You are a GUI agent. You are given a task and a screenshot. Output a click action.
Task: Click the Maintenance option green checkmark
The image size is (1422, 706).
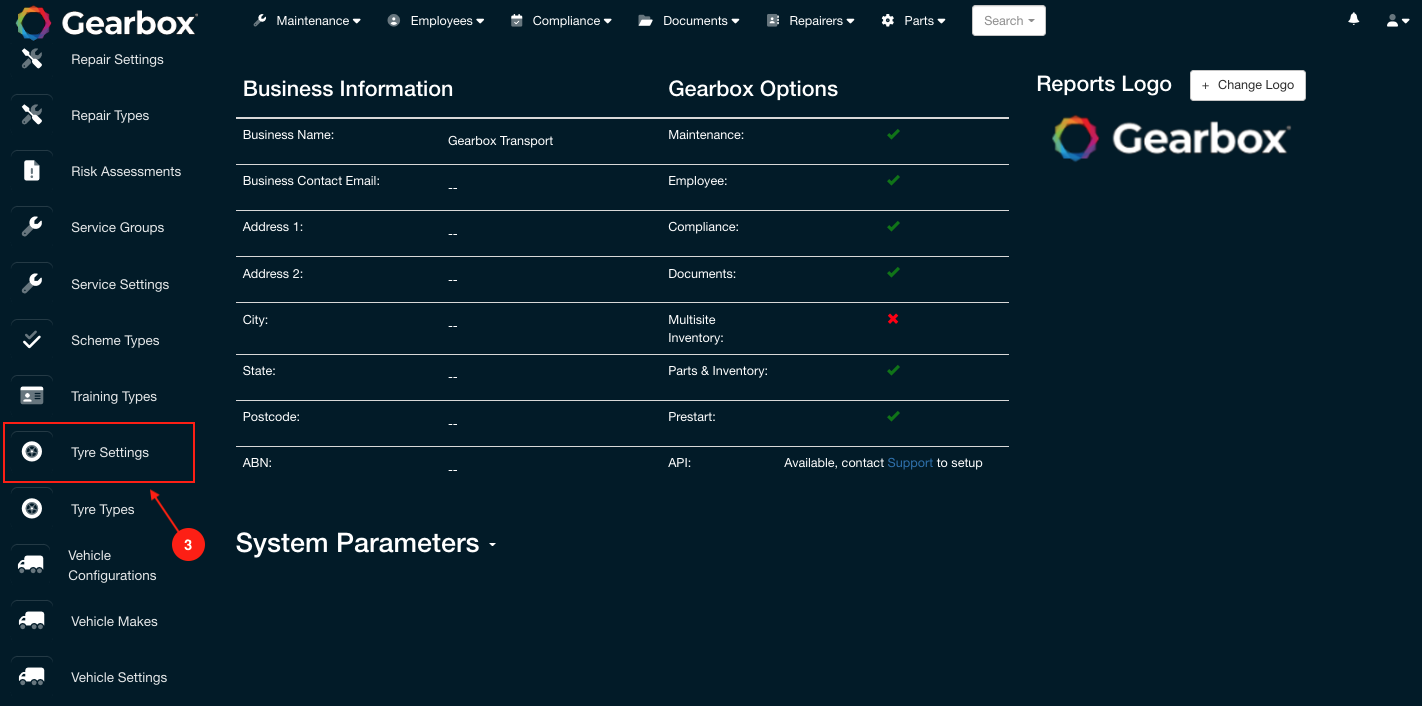pyautogui.click(x=893, y=134)
